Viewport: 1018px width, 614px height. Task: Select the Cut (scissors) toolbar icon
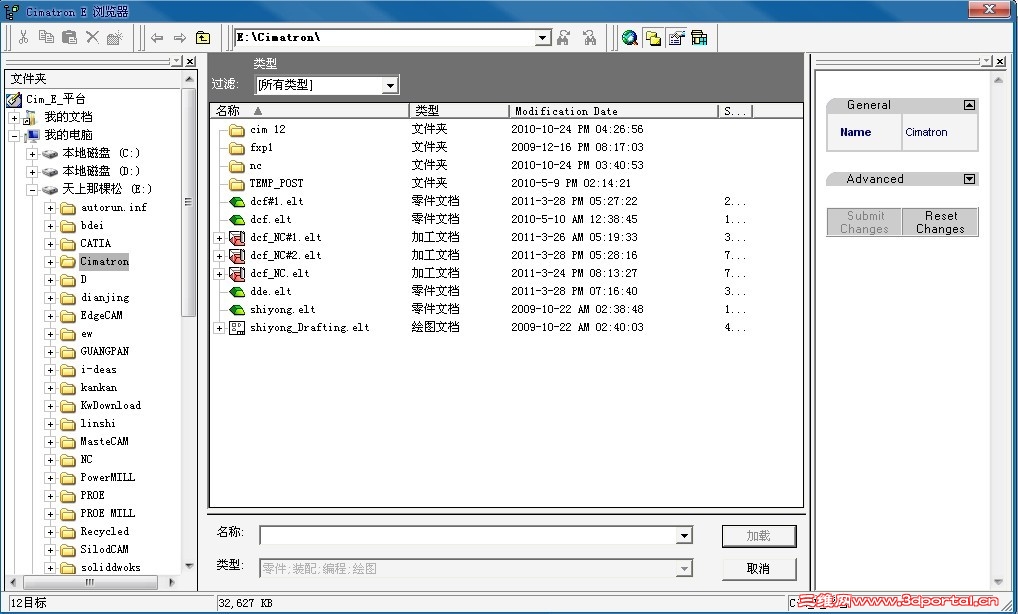[24, 37]
